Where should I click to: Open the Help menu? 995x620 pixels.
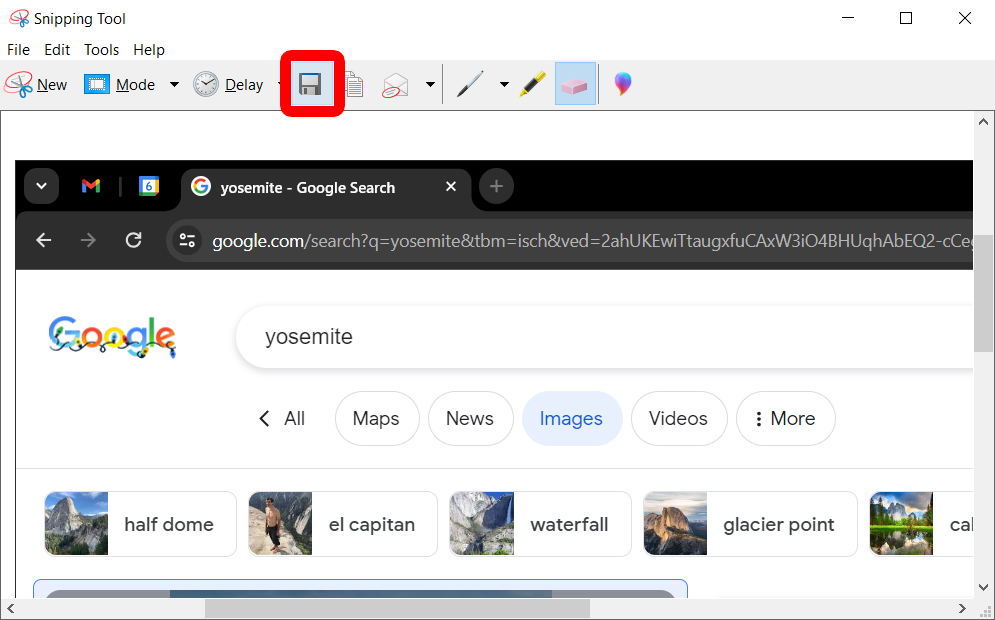pyautogui.click(x=149, y=50)
